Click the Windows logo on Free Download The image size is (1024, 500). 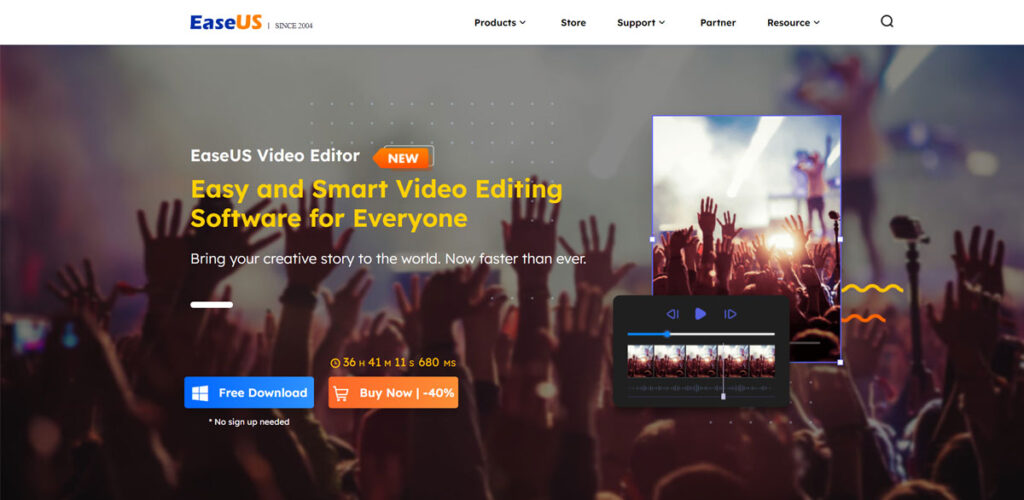pyautogui.click(x=200, y=393)
